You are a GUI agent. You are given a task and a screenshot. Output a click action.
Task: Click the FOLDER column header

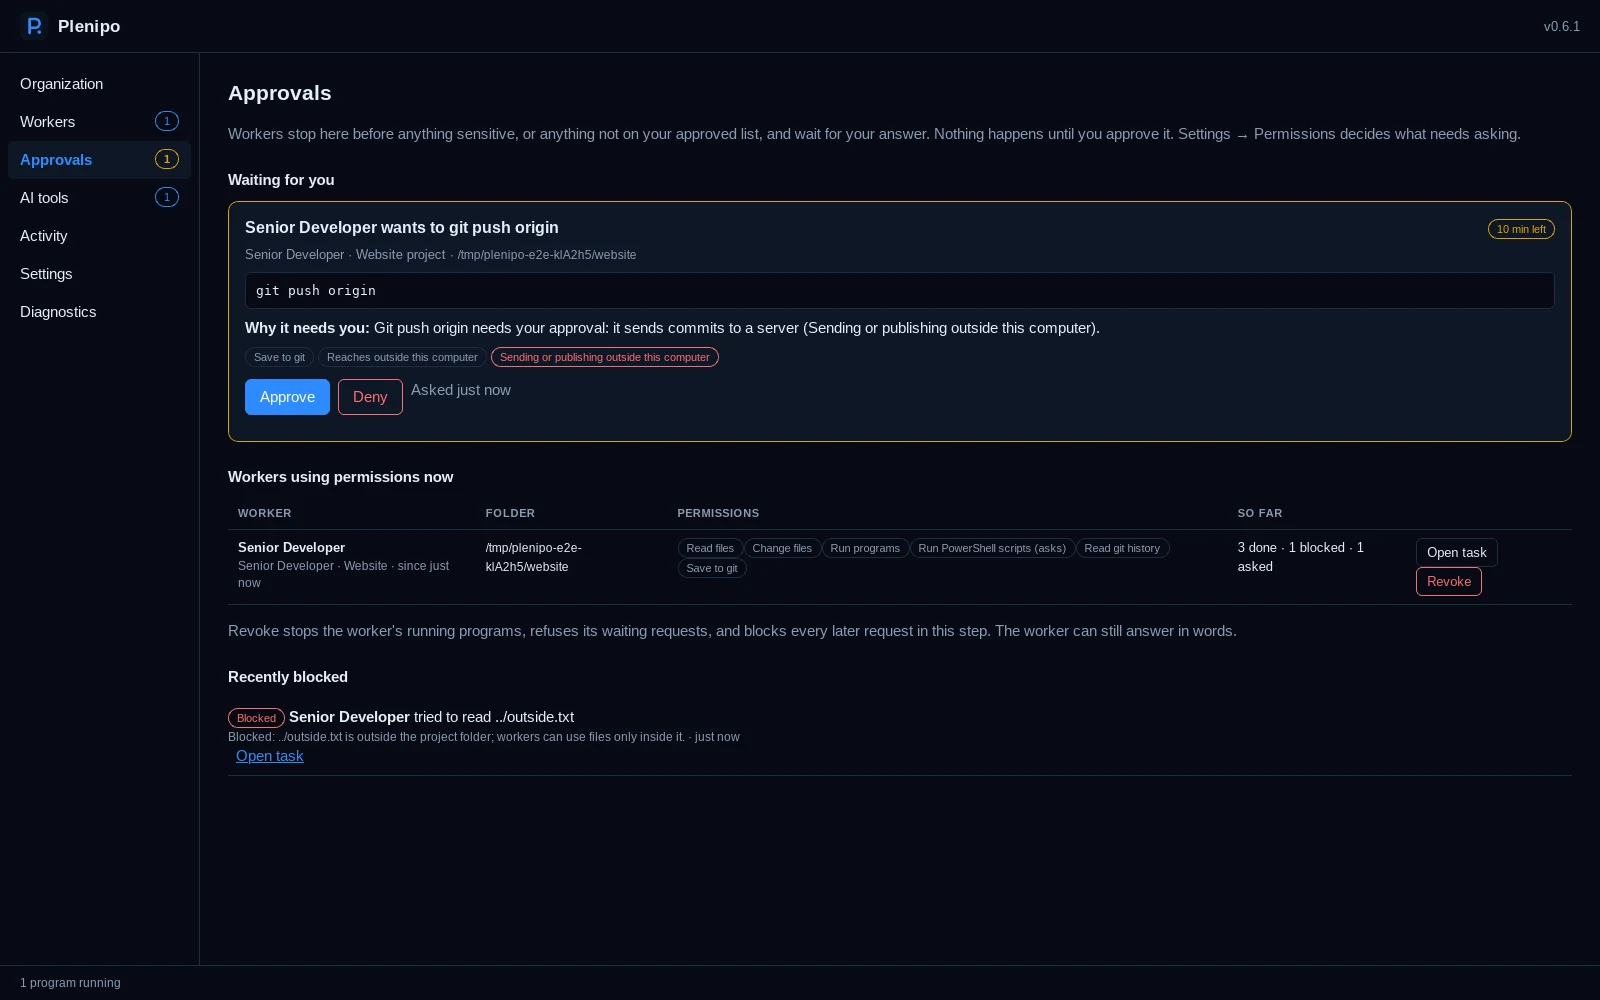[510, 513]
